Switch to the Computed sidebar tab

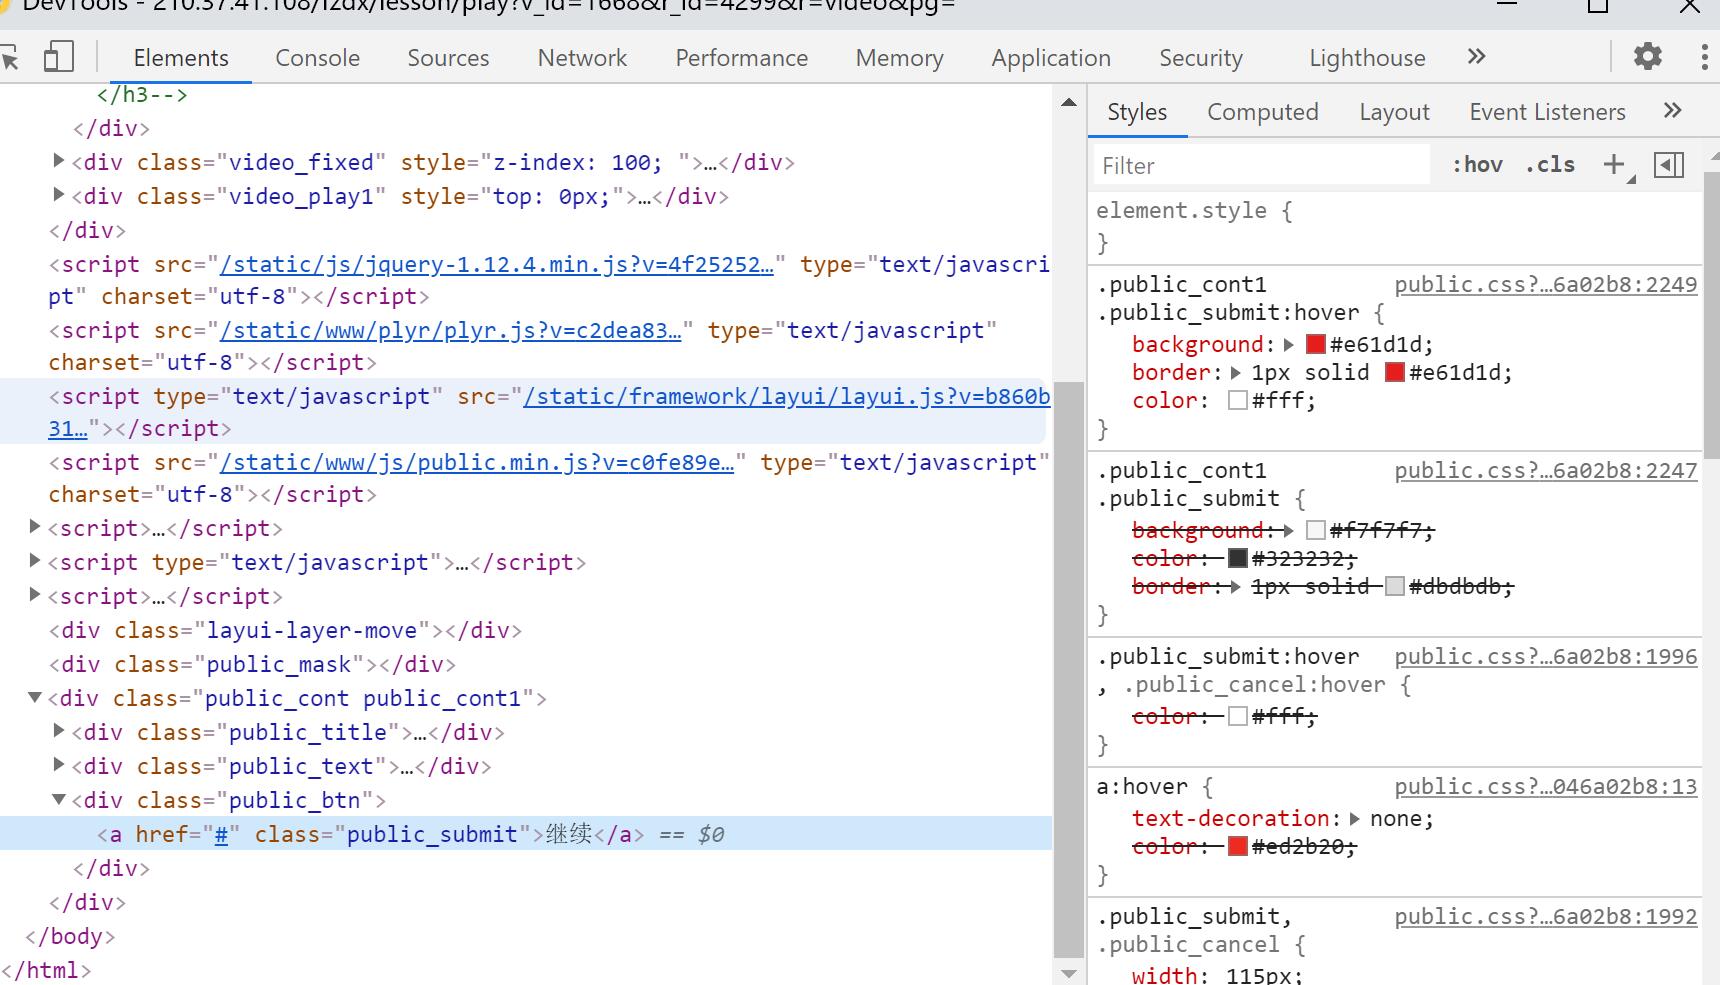pyautogui.click(x=1262, y=112)
